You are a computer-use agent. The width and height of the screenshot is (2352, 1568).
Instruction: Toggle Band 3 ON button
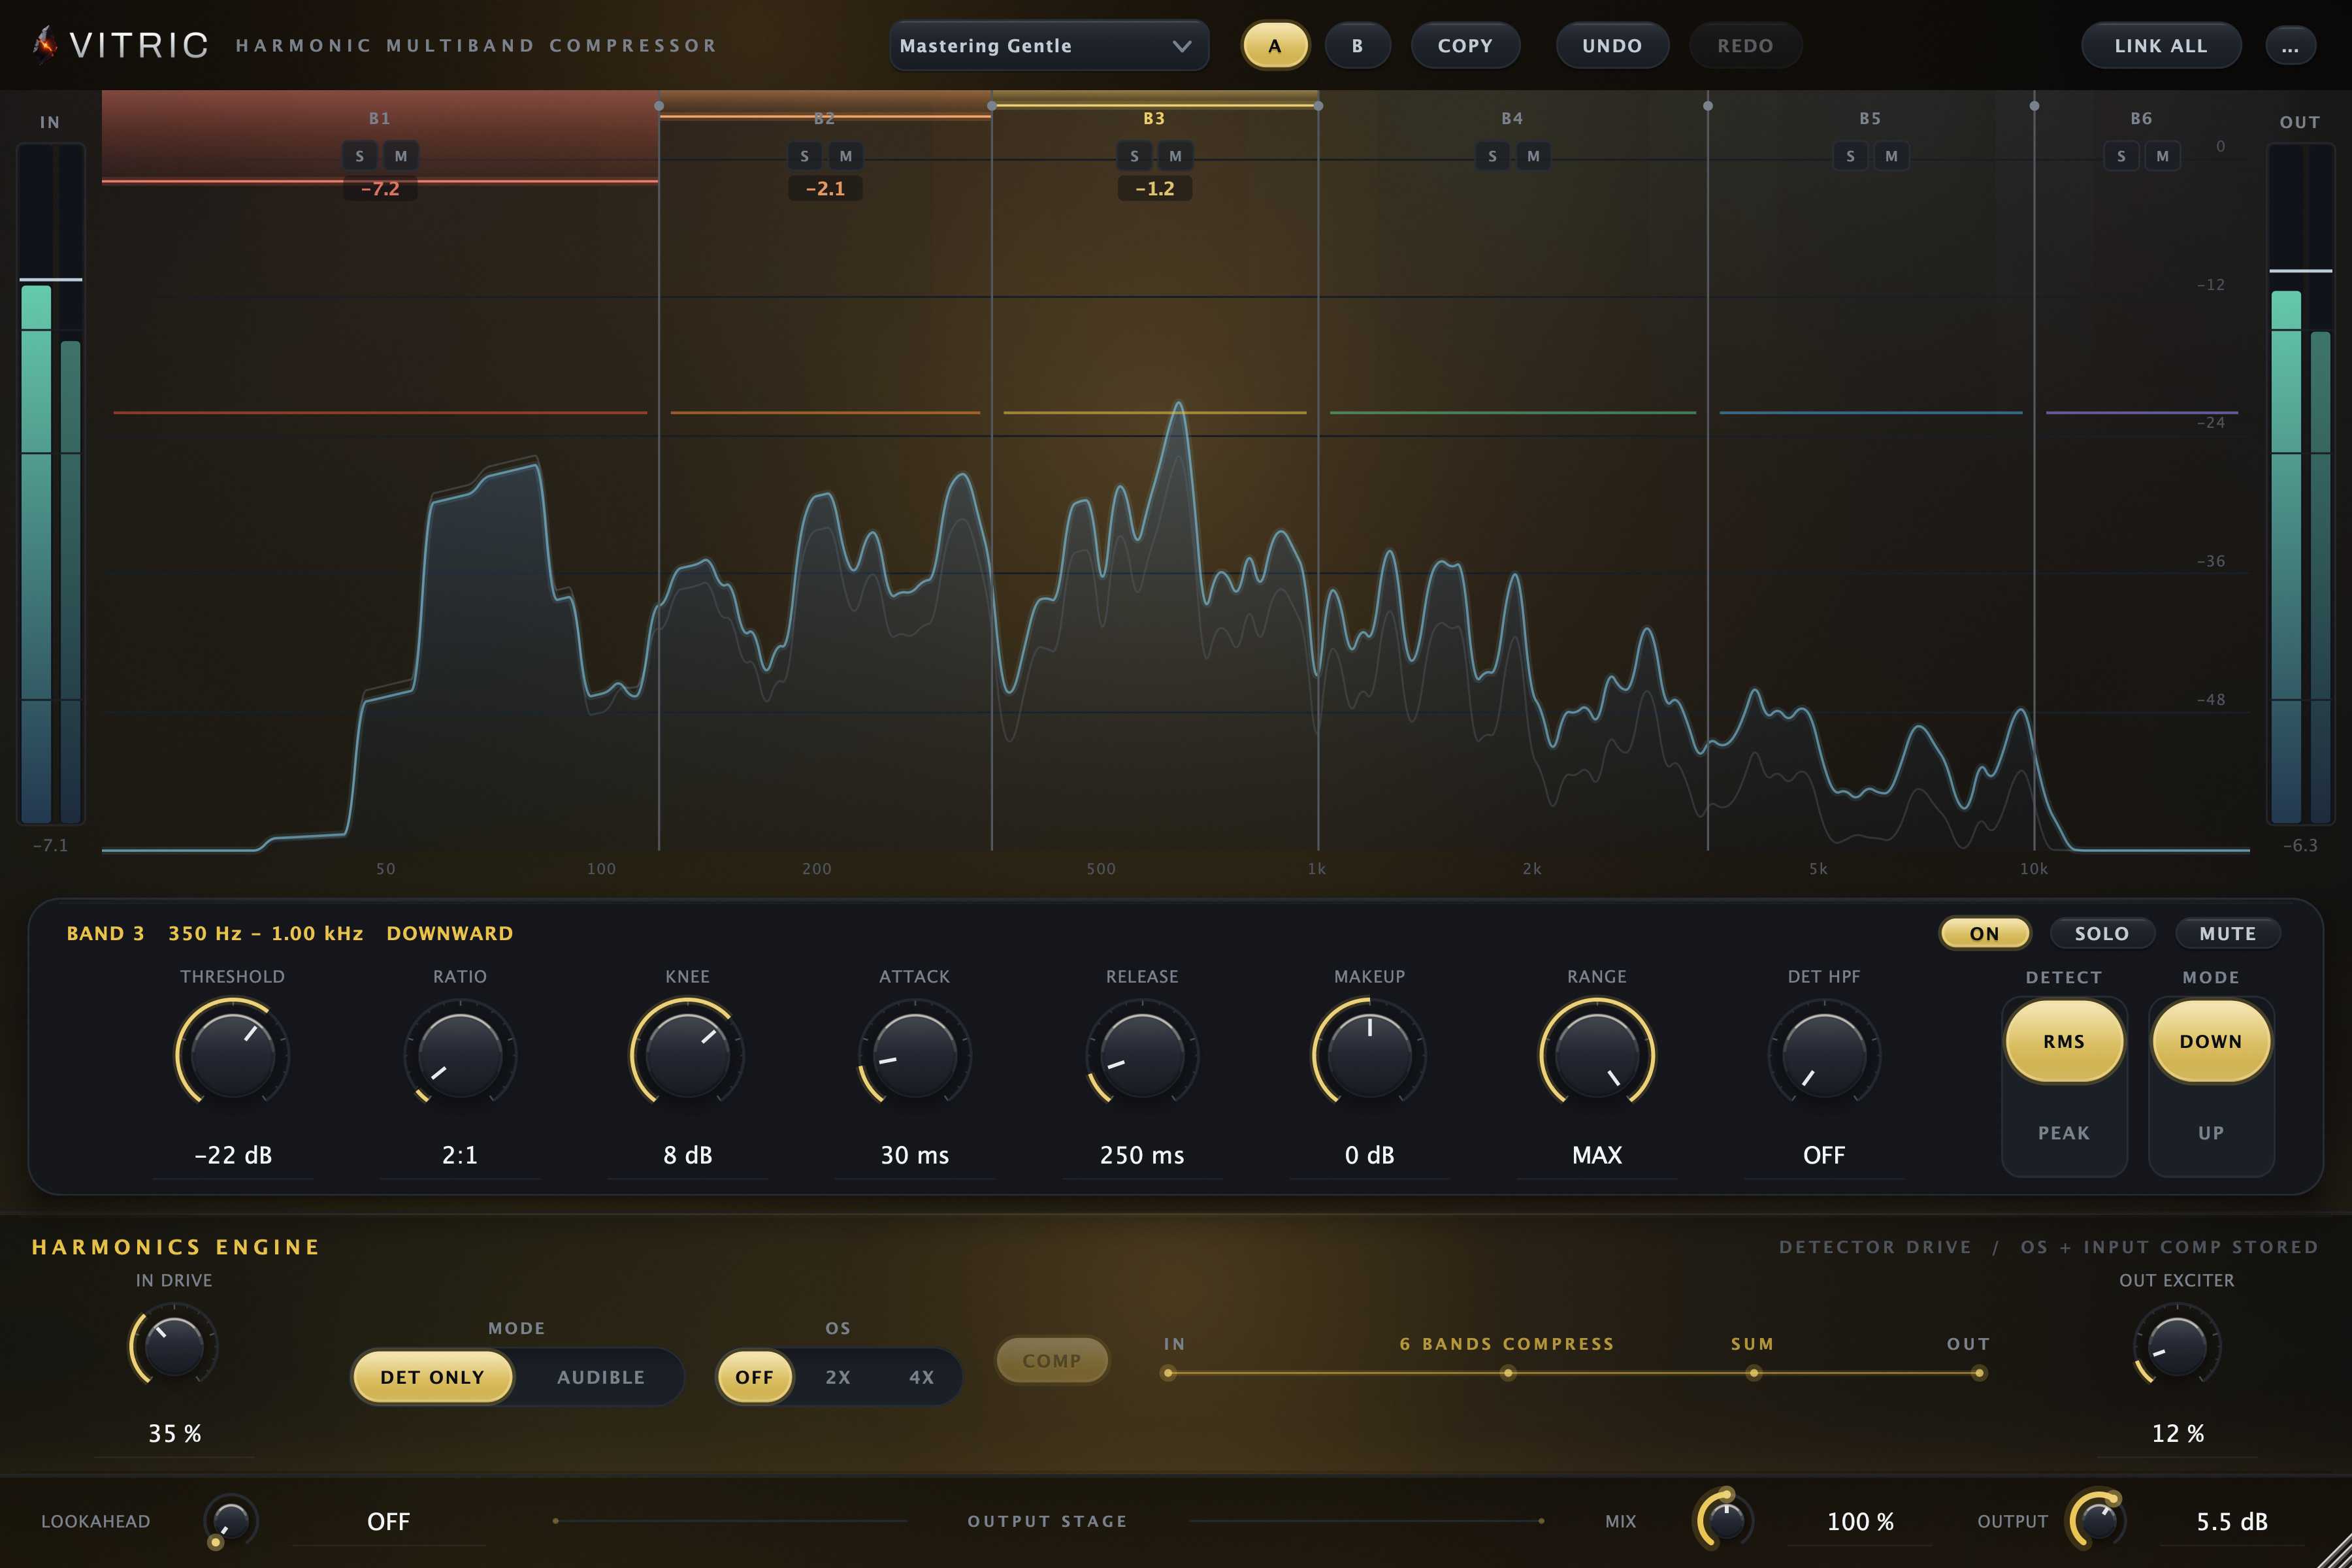point(1985,933)
